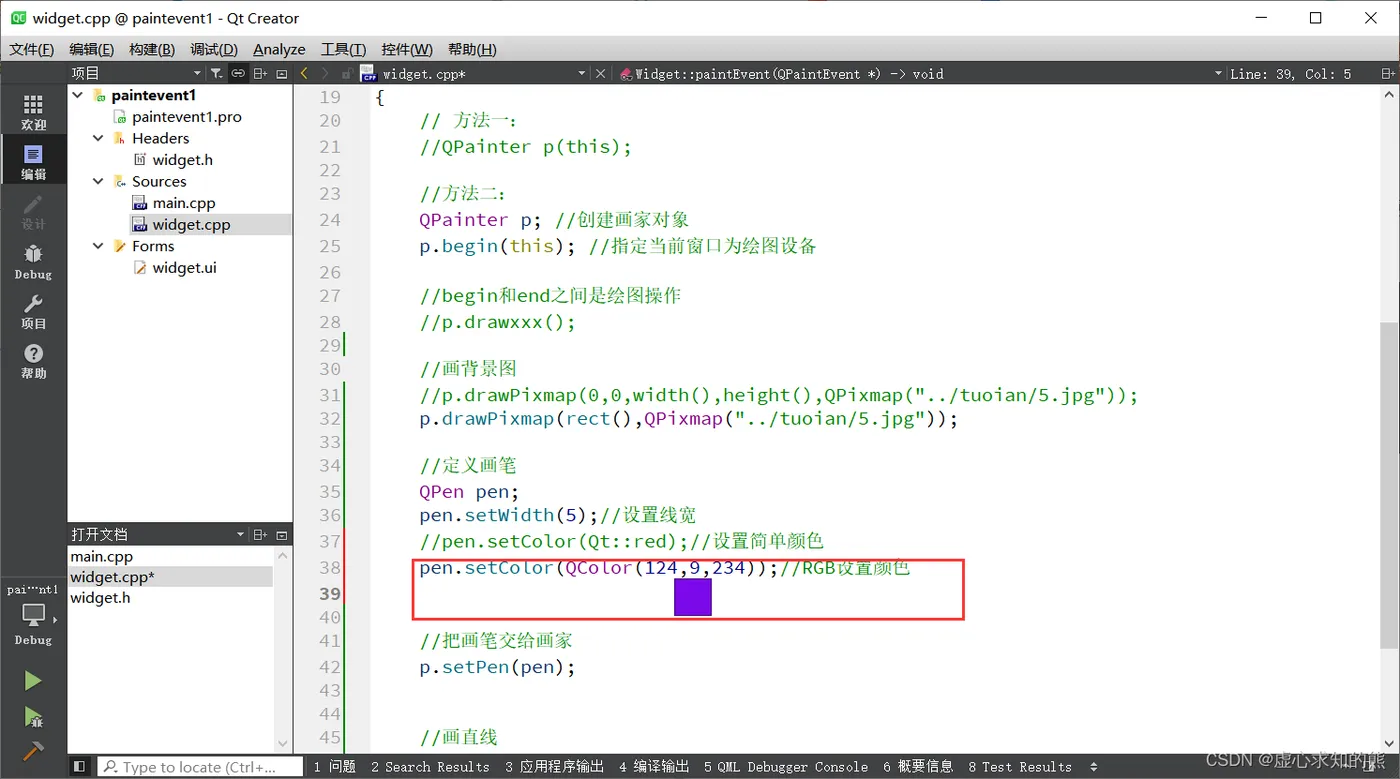The width and height of the screenshot is (1400, 779).
Task: Start debugging with the Debug run icon
Action: coord(33,718)
